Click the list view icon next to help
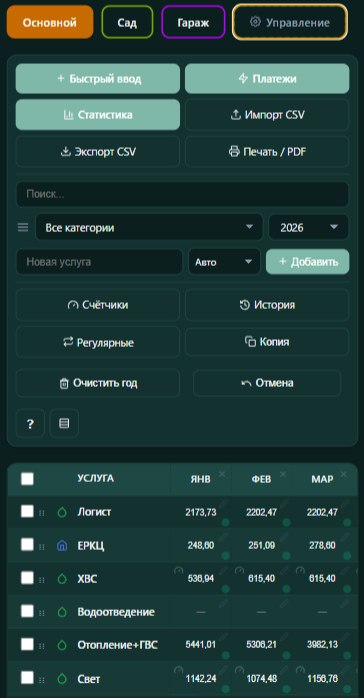This screenshot has height=698, width=364. tap(64, 423)
